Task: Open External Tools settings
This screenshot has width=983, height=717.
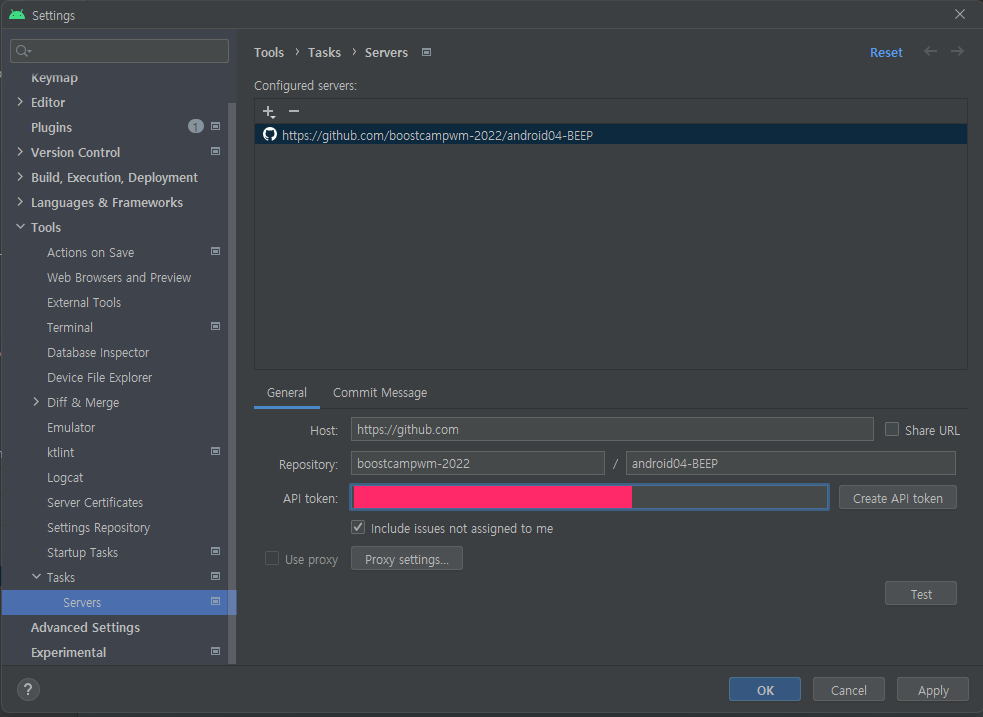Action: point(84,302)
